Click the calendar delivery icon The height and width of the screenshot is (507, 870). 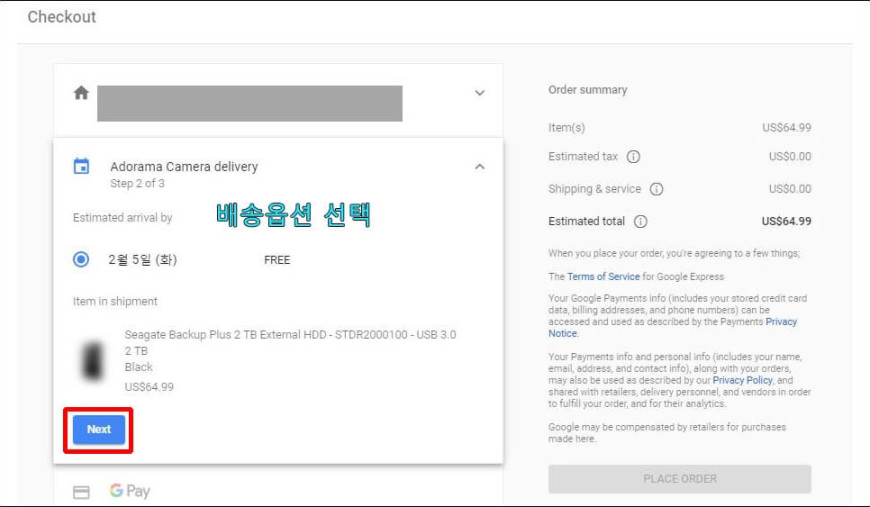(x=81, y=166)
